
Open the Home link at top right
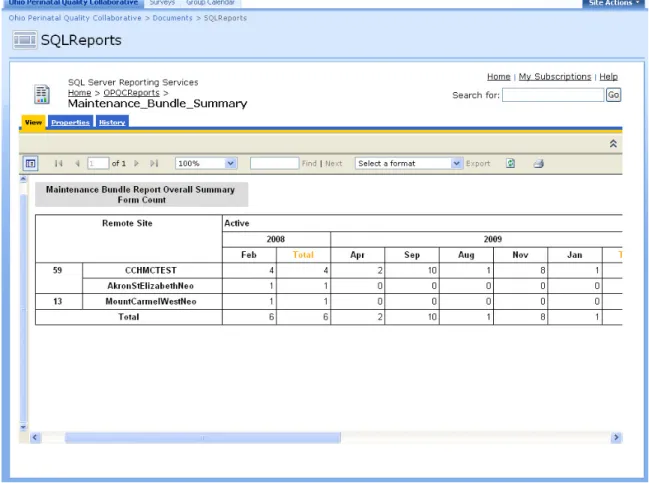coord(499,77)
